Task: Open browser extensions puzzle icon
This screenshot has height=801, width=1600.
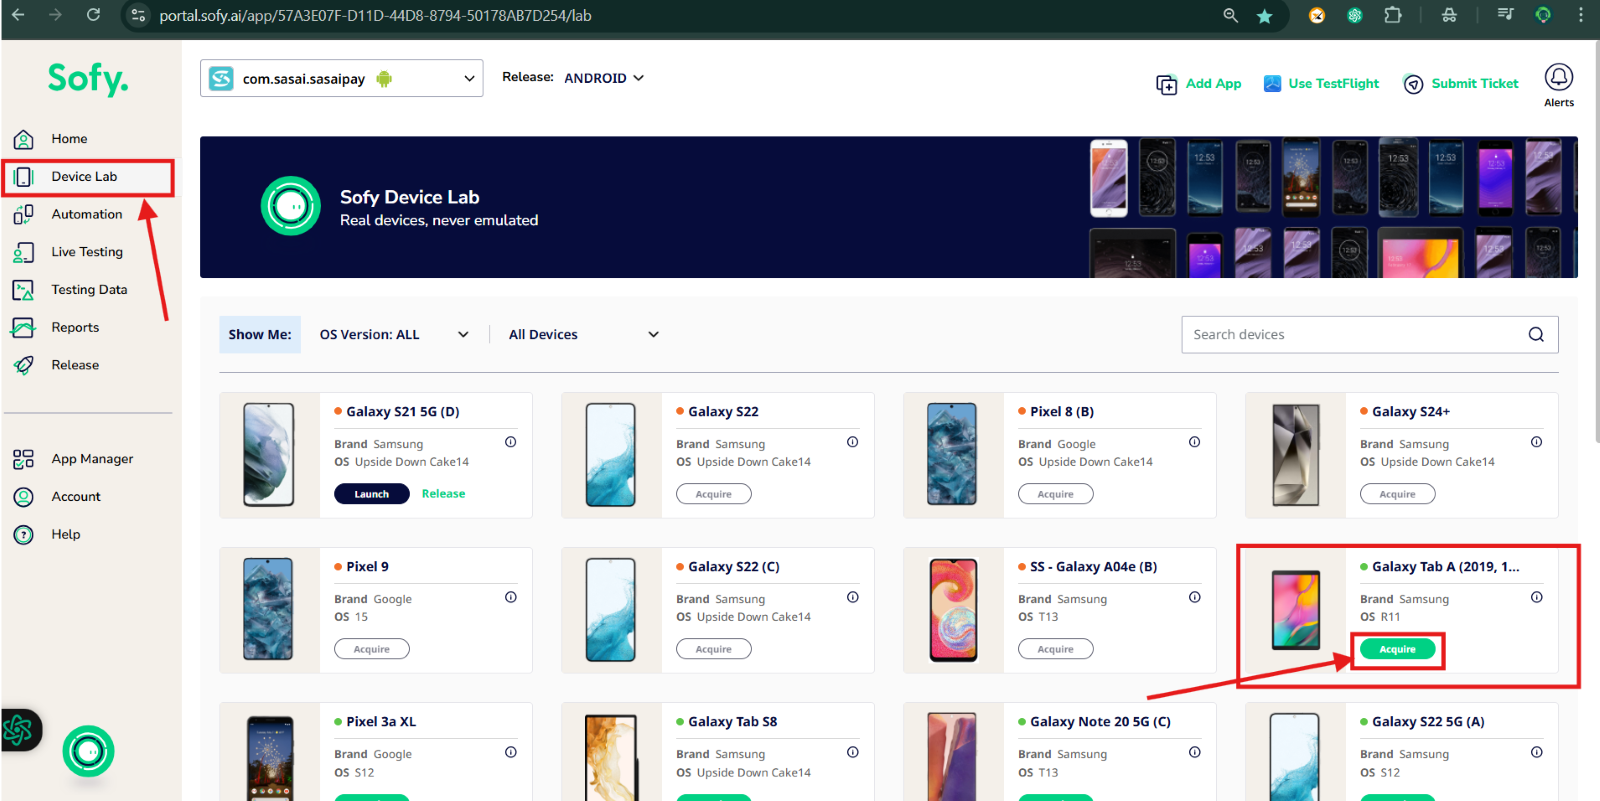Action: 1393,15
